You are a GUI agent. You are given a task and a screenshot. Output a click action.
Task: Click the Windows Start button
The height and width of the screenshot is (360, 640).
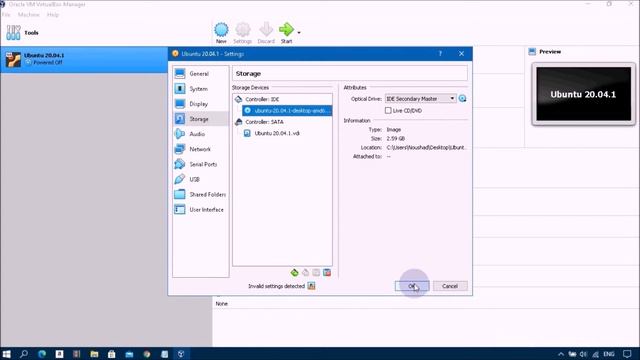point(7,354)
